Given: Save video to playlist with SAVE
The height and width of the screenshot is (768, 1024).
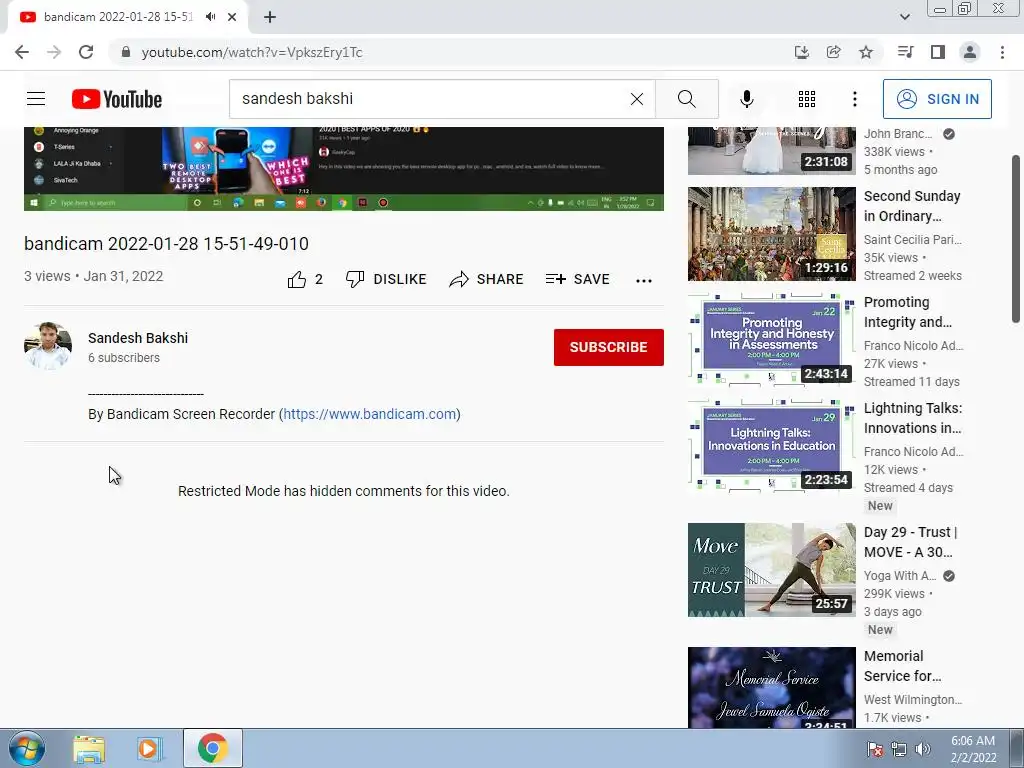Looking at the screenshot, I should [577, 280].
